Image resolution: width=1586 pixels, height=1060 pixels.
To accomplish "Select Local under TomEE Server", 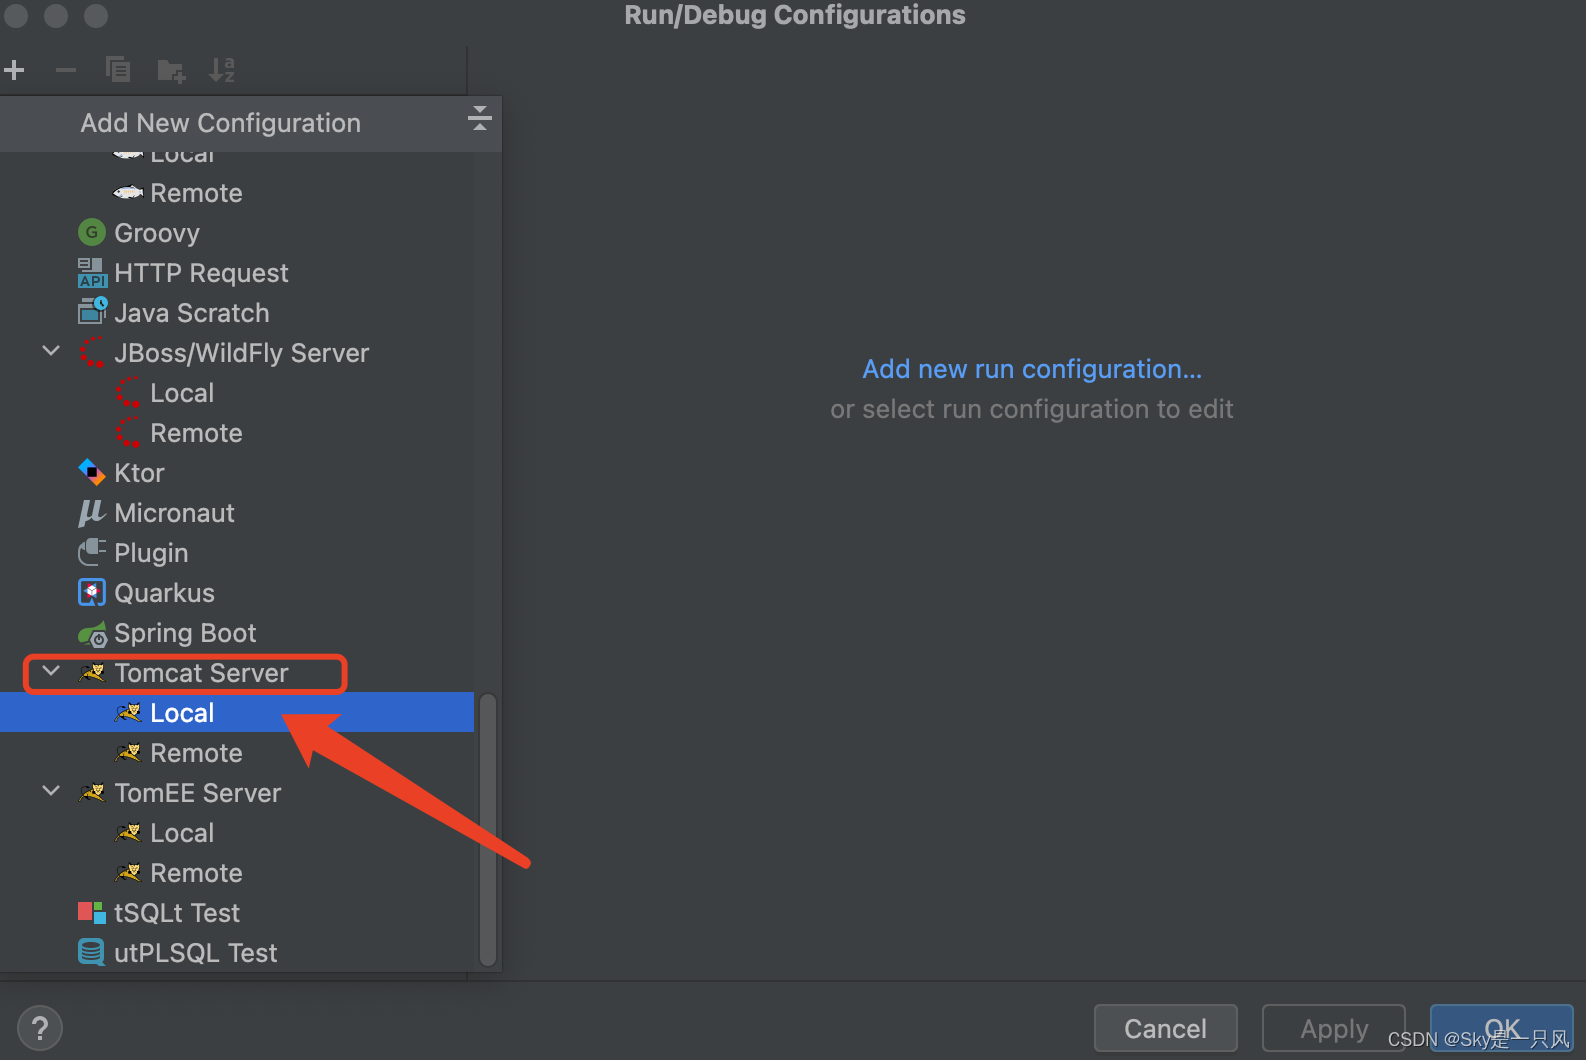I will pyautogui.click(x=237, y=832).
